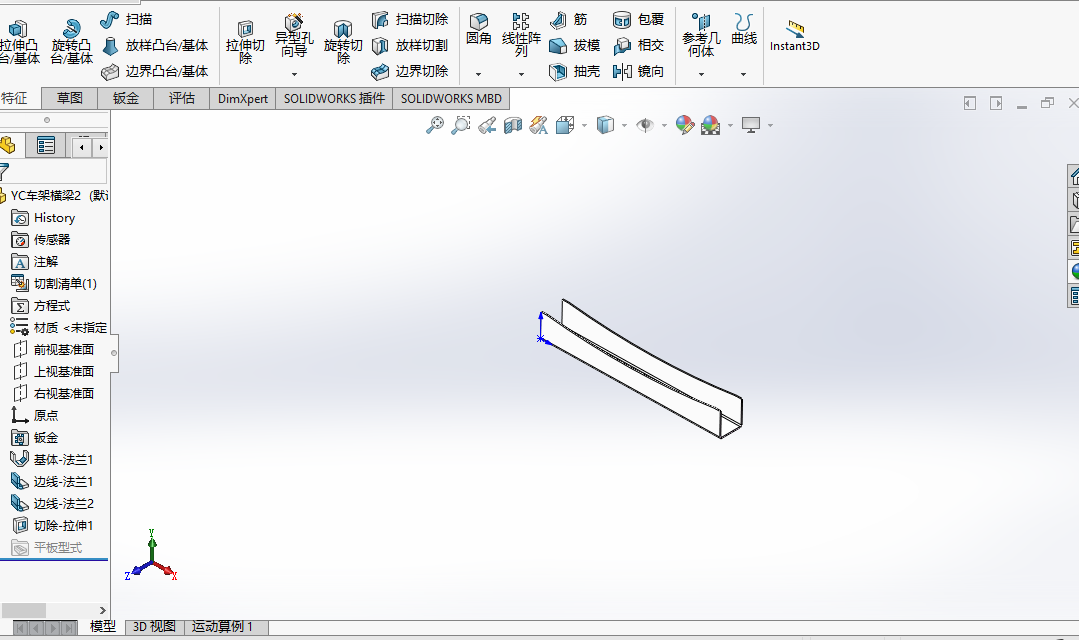The height and width of the screenshot is (640, 1079).
Task: Select the 相交 intersect tool
Action: click(639, 45)
